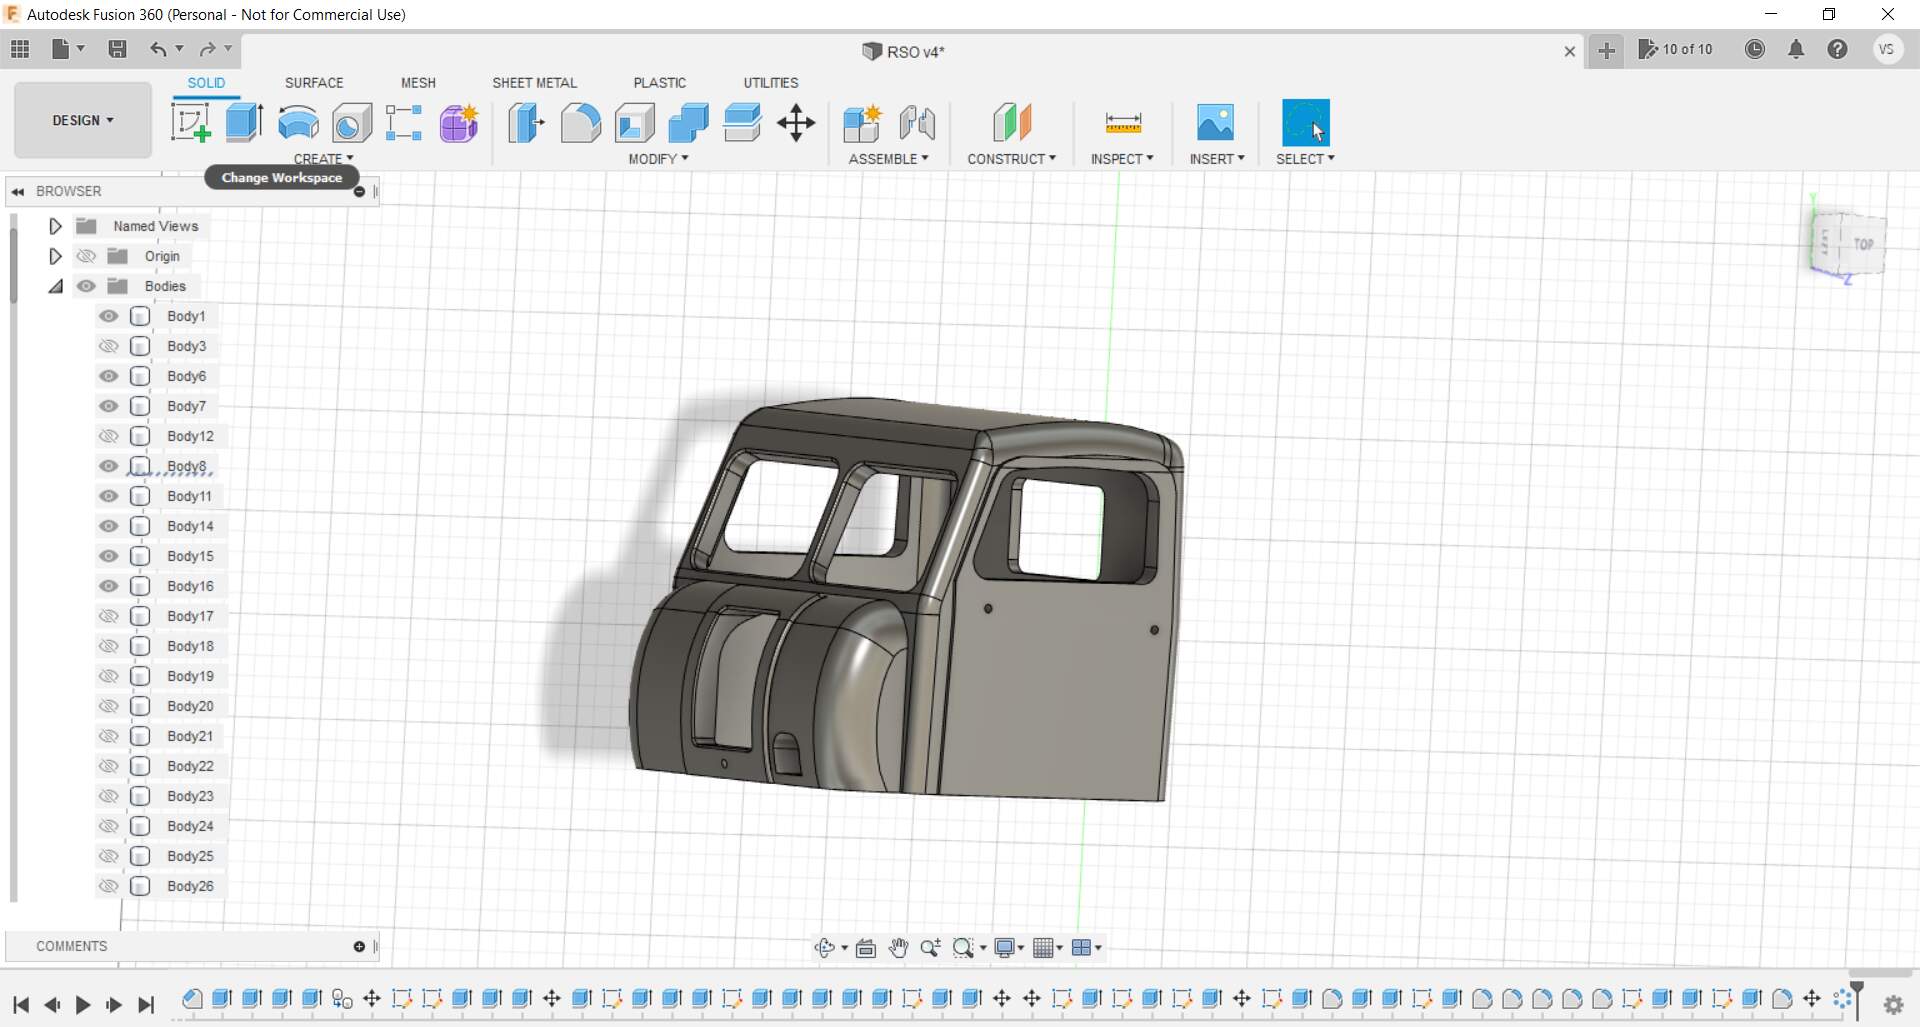Switch to the SURFACE tab

coord(314,83)
